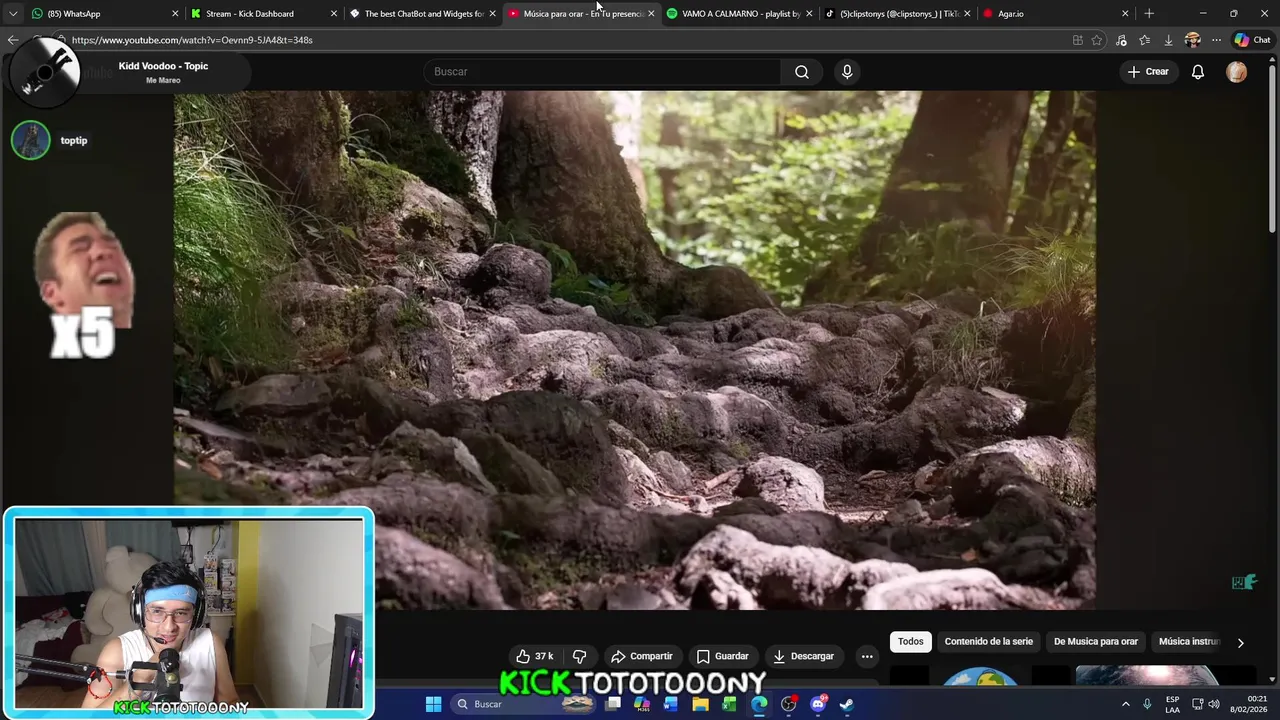The width and height of the screenshot is (1280, 720).
Task: Add page to favorites star icon
Action: 1097,40
